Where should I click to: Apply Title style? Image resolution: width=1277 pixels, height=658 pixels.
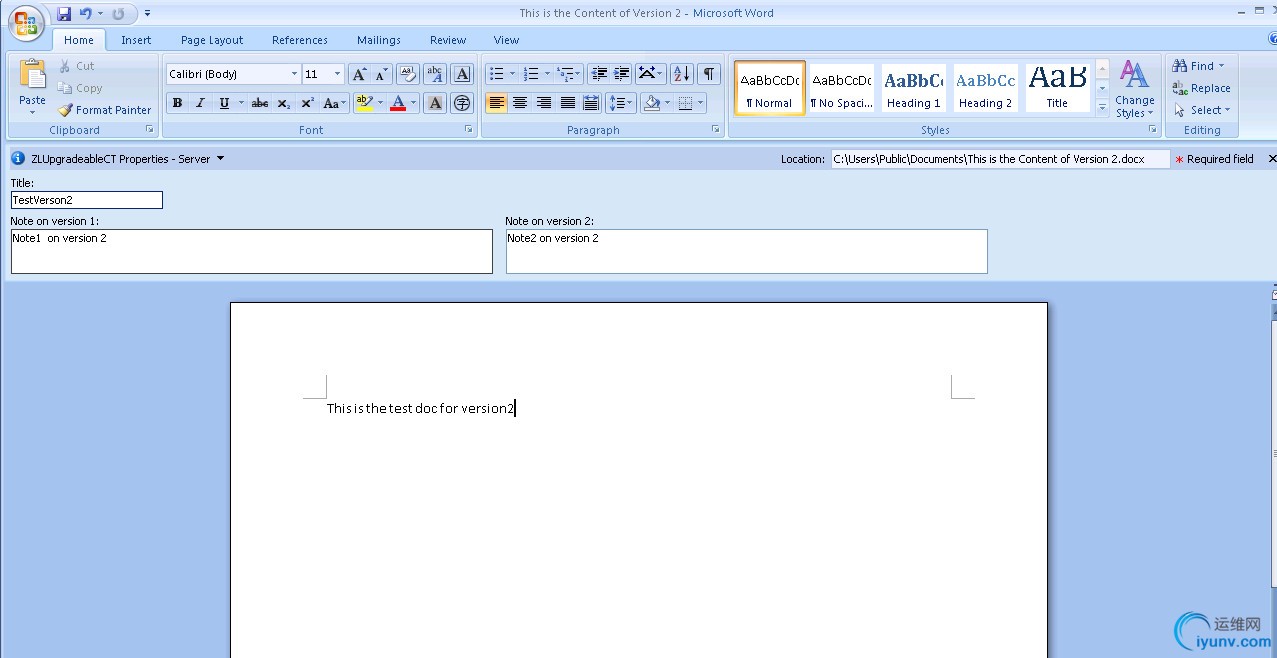(1057, 88)
